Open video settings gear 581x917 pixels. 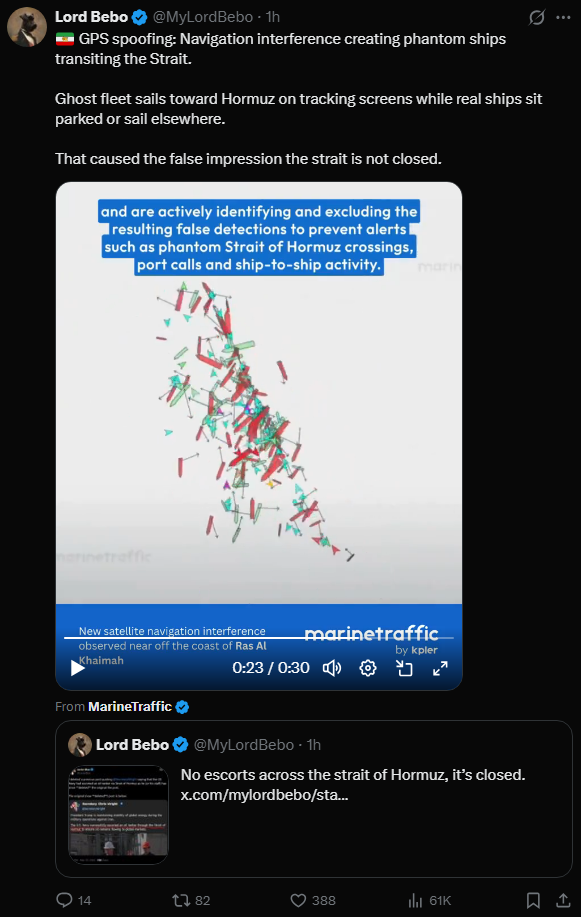[x=368, y=668]
